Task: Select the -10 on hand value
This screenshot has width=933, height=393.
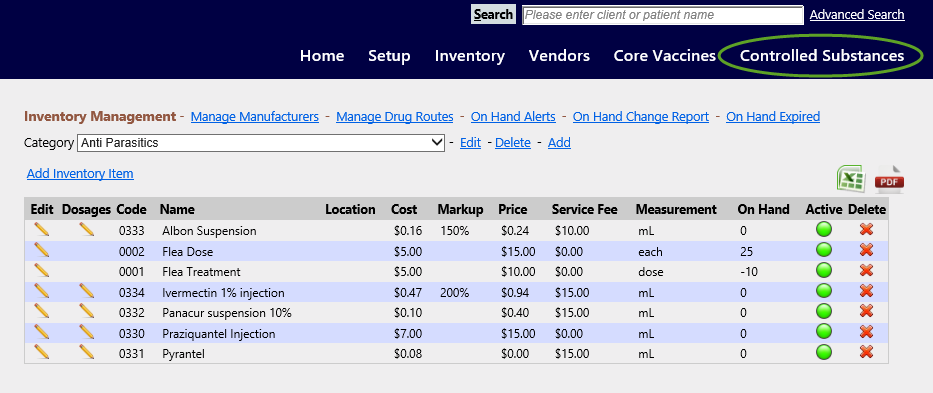Action: [749, 272]
